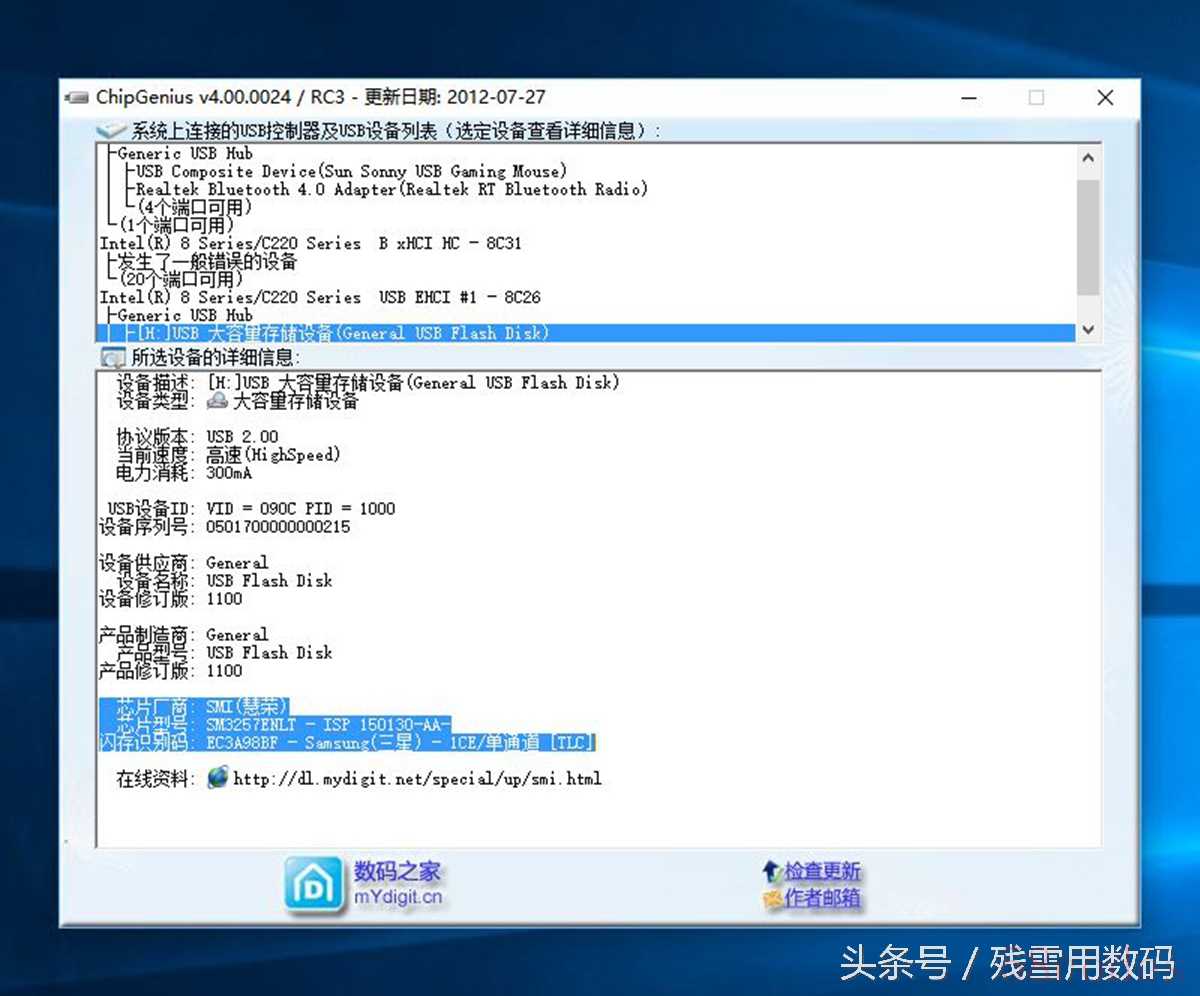The width and height of the screenshot is (1200, 996).
Task: Click the drive icon beside 大容量存储设备 device type
Action: pos(217,401)
